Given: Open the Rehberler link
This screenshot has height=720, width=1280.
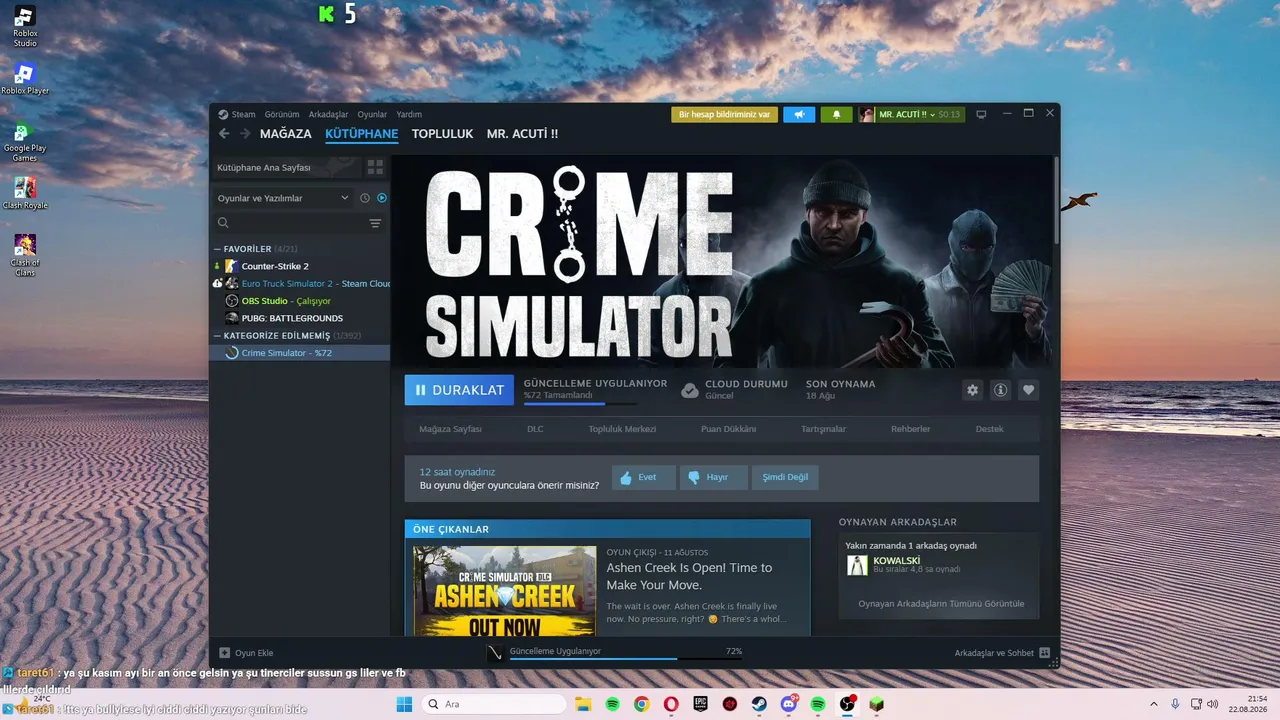Looking at the screenshot, I should pyautogui.click(x=911, y=429).
